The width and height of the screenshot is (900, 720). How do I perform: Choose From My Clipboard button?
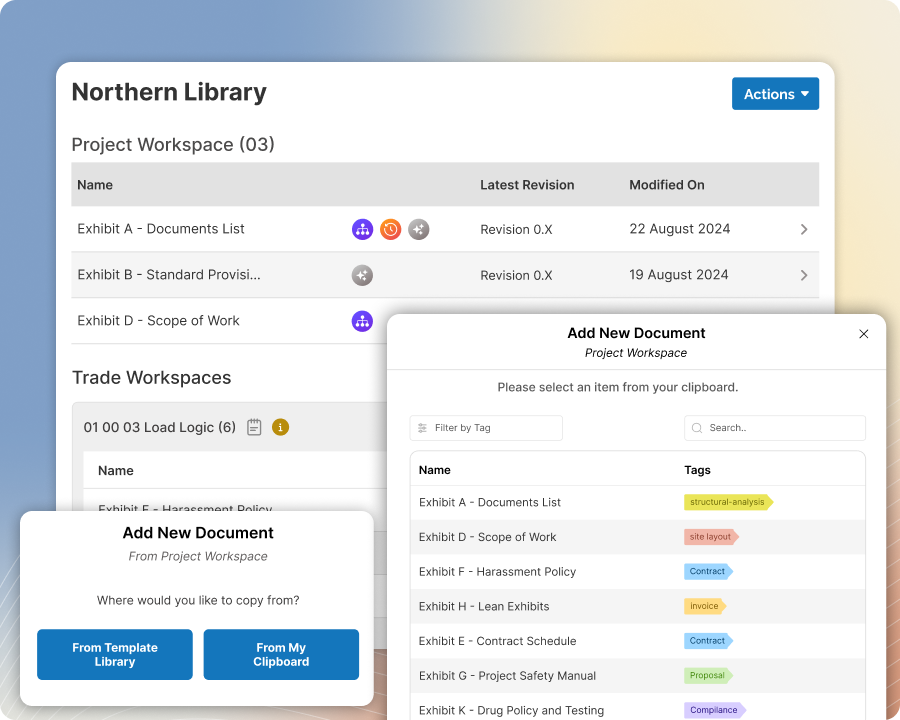(x=281, y=655)
